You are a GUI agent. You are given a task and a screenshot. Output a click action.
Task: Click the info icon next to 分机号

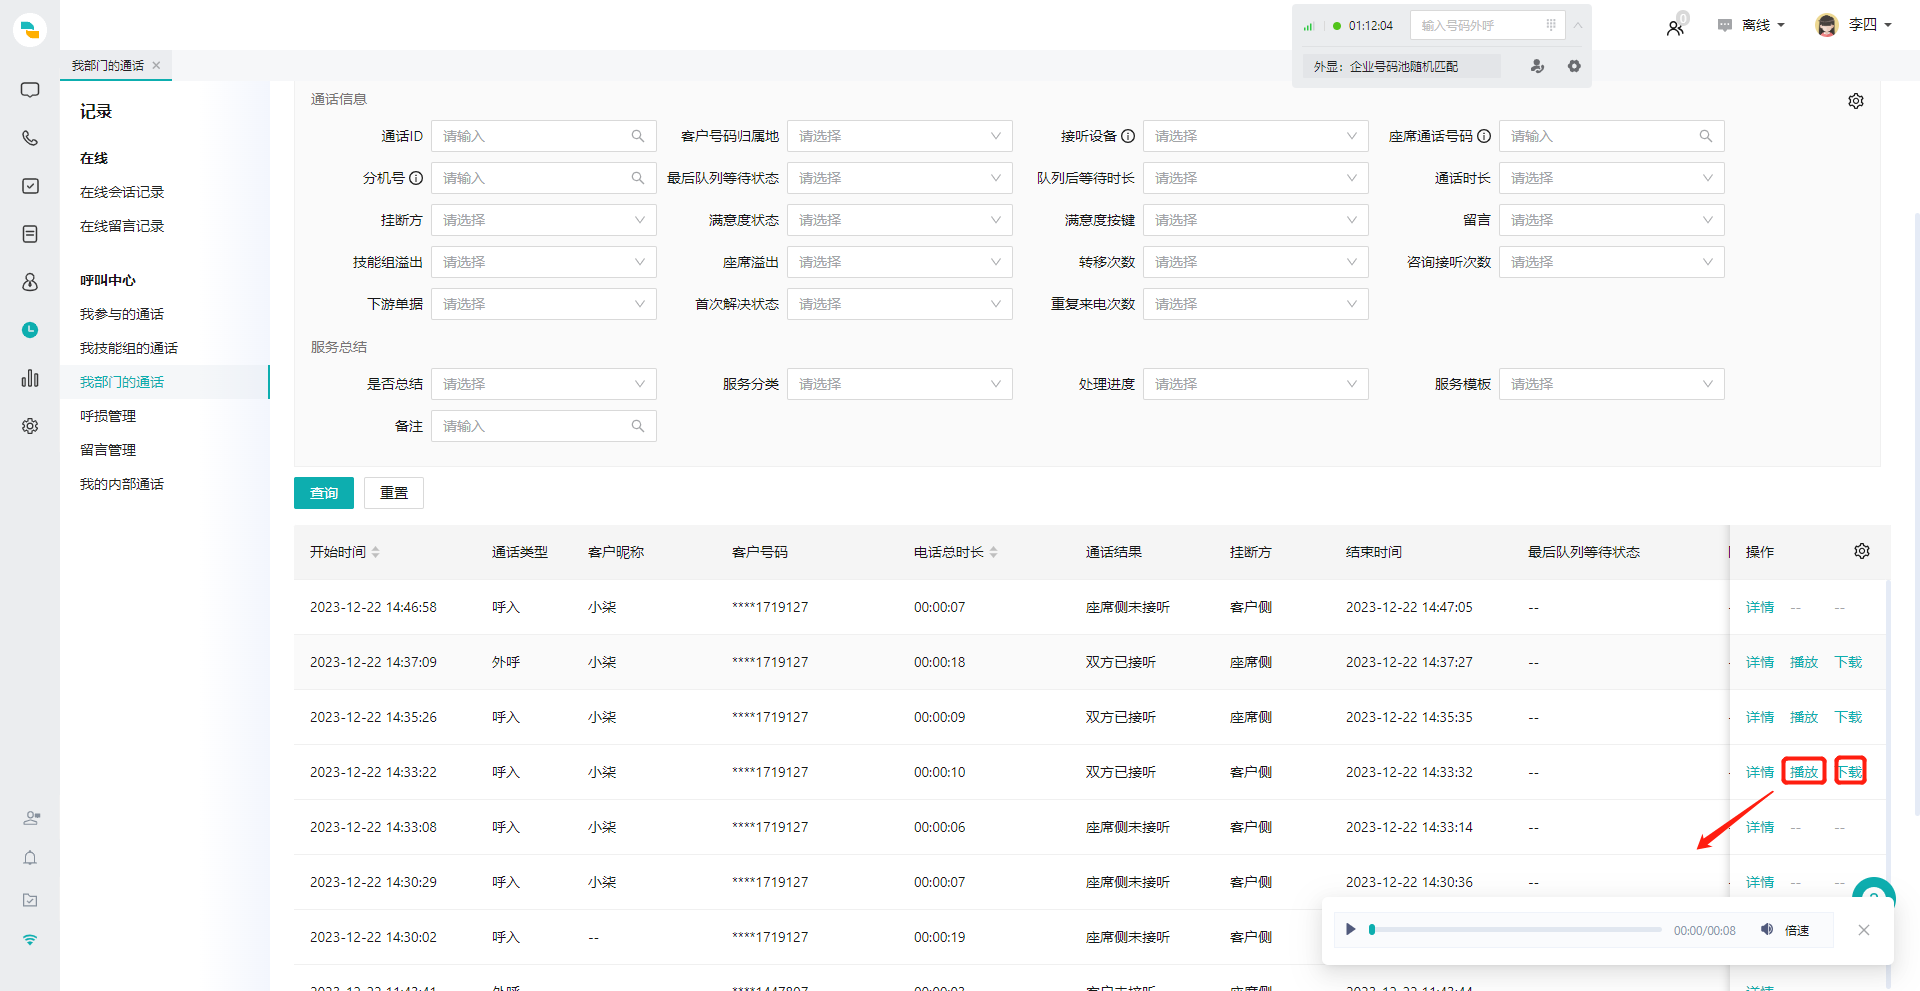coord(416,178)
